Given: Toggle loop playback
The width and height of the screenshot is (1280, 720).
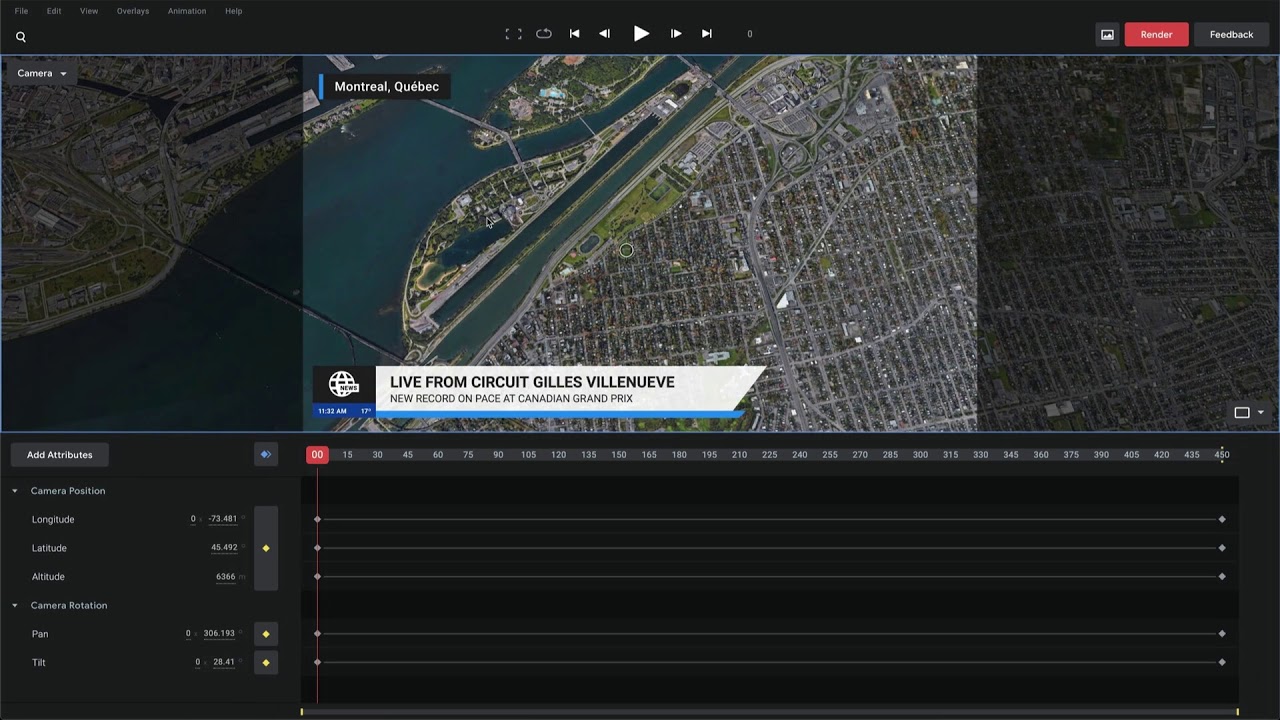Looking at the screenshot, I should point(544,33).
